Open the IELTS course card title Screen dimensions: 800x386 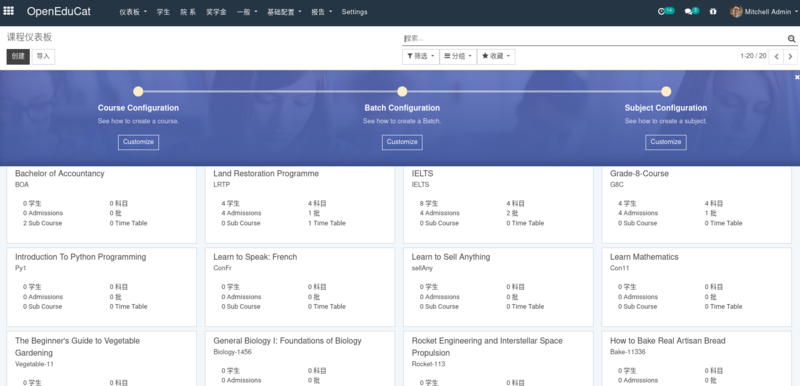coord(422,173)
